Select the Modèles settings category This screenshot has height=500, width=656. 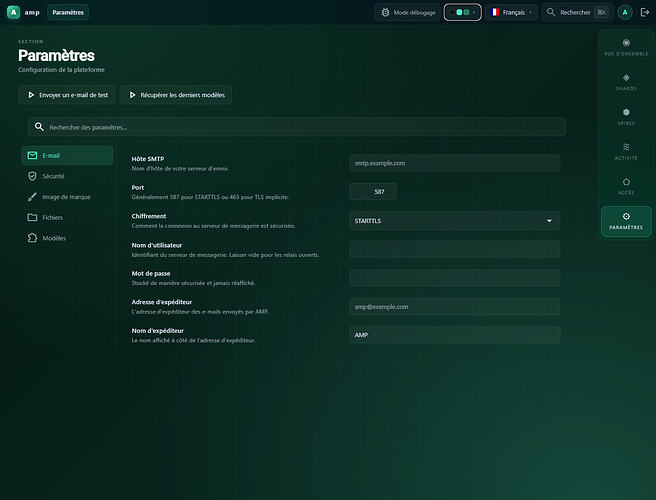point(67,238)
